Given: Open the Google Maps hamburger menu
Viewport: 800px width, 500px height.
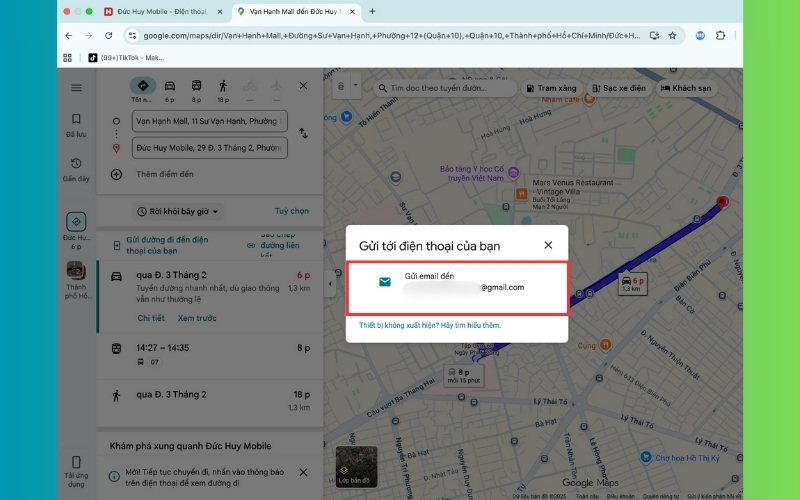Looking at the screenshot, I should (76, 88).
